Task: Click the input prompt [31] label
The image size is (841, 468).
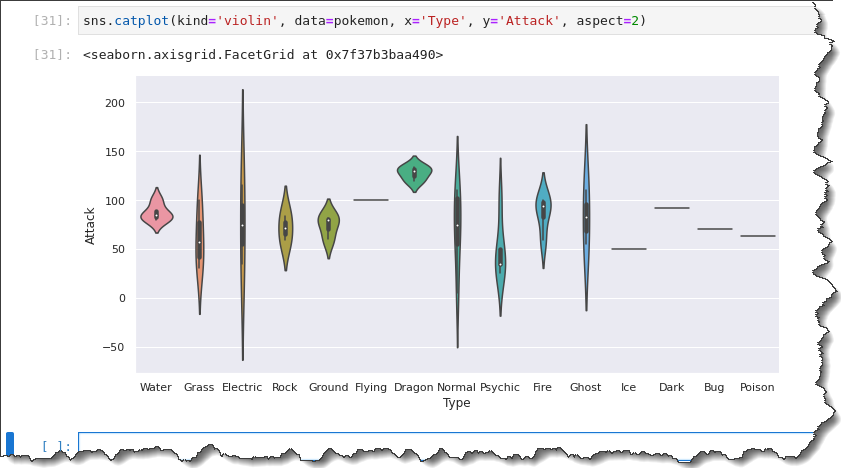Action: click(x=52, y=21)
